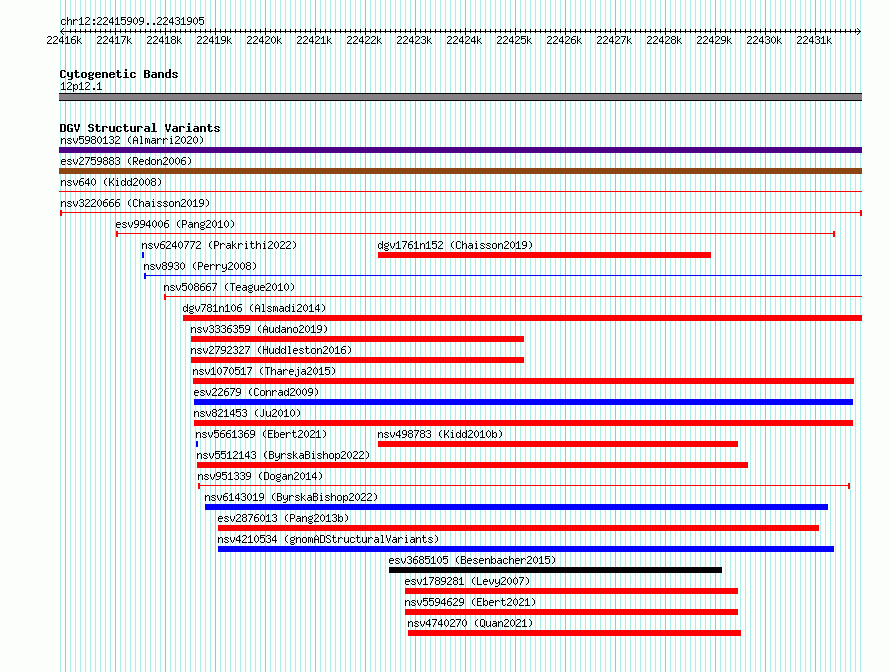Open esv22679 (Conrad2009) variant label
The image size is (890, 672).
(x=256, y=392)
